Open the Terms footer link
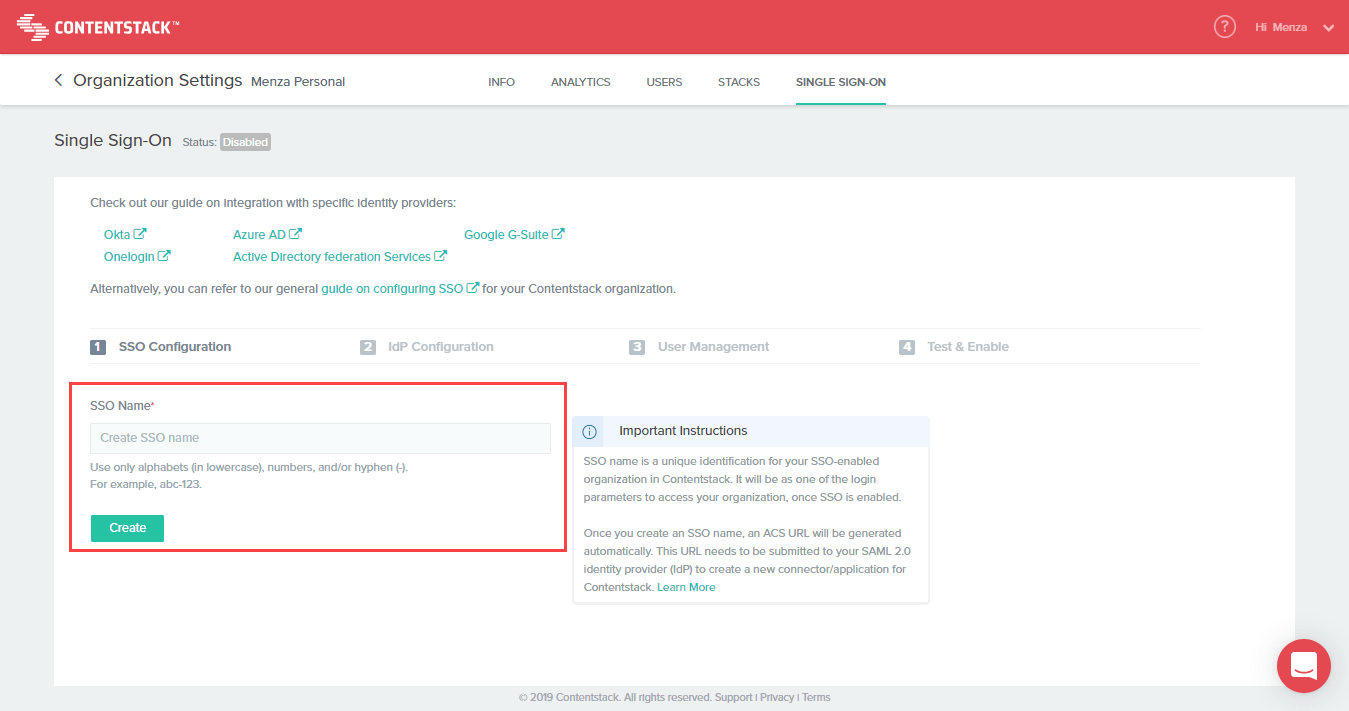Image resolution: width=1349 pixels, height=711 pixels. [816, 697]
